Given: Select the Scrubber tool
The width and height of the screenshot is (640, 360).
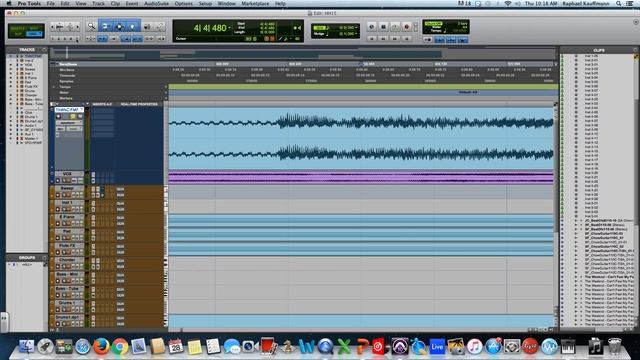Looking at the screenshot, I should pyautogui.click(x=147, y=27).
